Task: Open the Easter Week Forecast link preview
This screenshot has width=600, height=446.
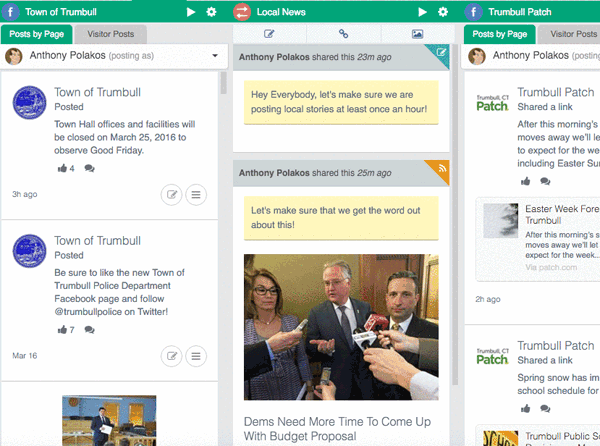Action: [x=538, y=239]
